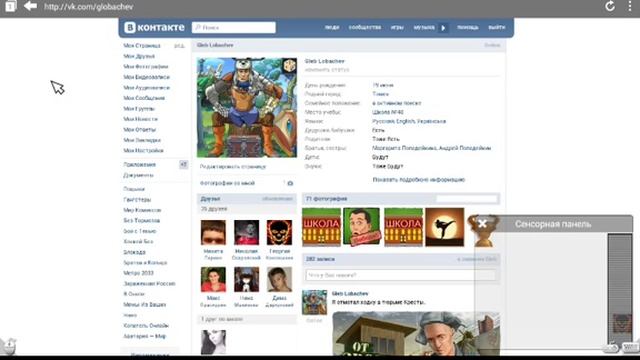The height and width of the screenshot is (360, 640).
Task: Reload the page with refresh icon
Action: pyautogui.click(x=610, y=6)
